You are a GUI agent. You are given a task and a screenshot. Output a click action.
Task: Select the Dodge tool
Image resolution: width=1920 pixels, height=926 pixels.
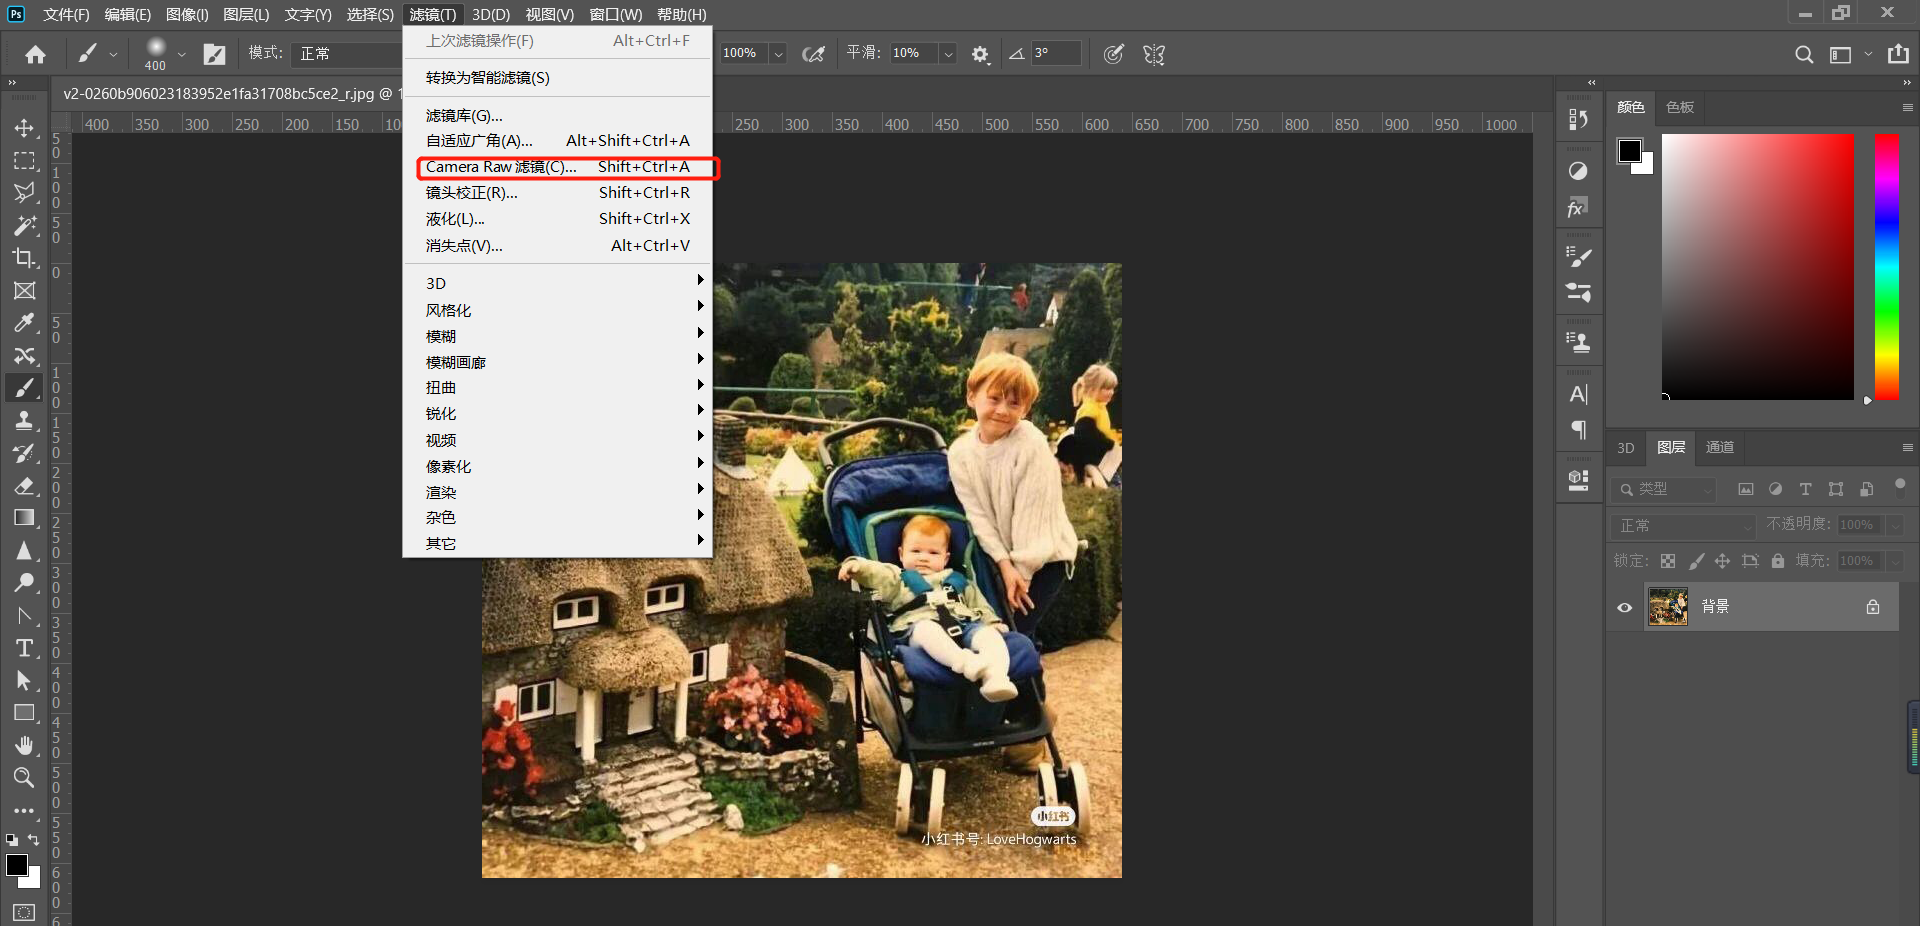pyautogui.click(x=24, y=583)
